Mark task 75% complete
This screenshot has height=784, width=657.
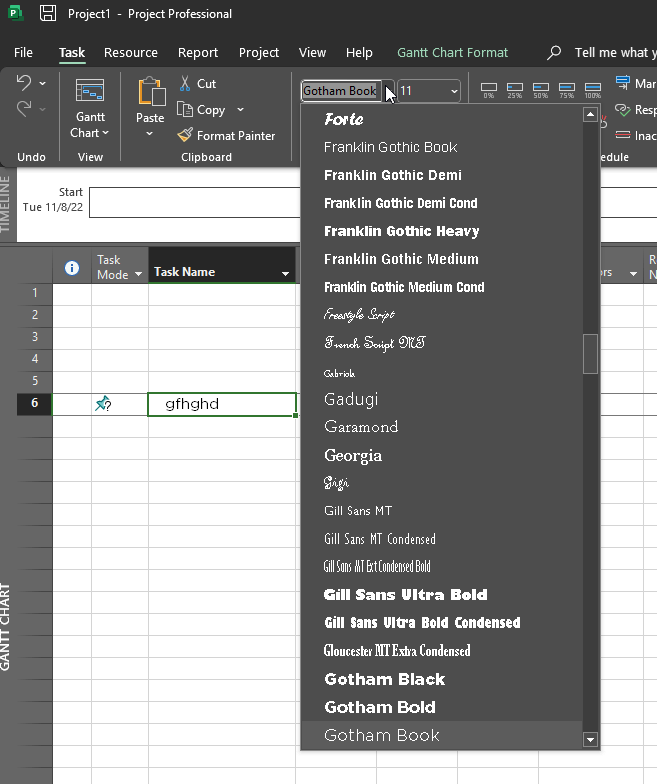click(566, 91)
